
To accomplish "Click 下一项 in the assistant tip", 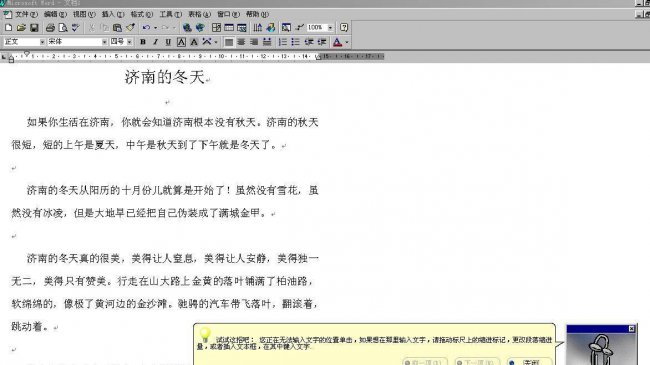I will coord(477,362).
